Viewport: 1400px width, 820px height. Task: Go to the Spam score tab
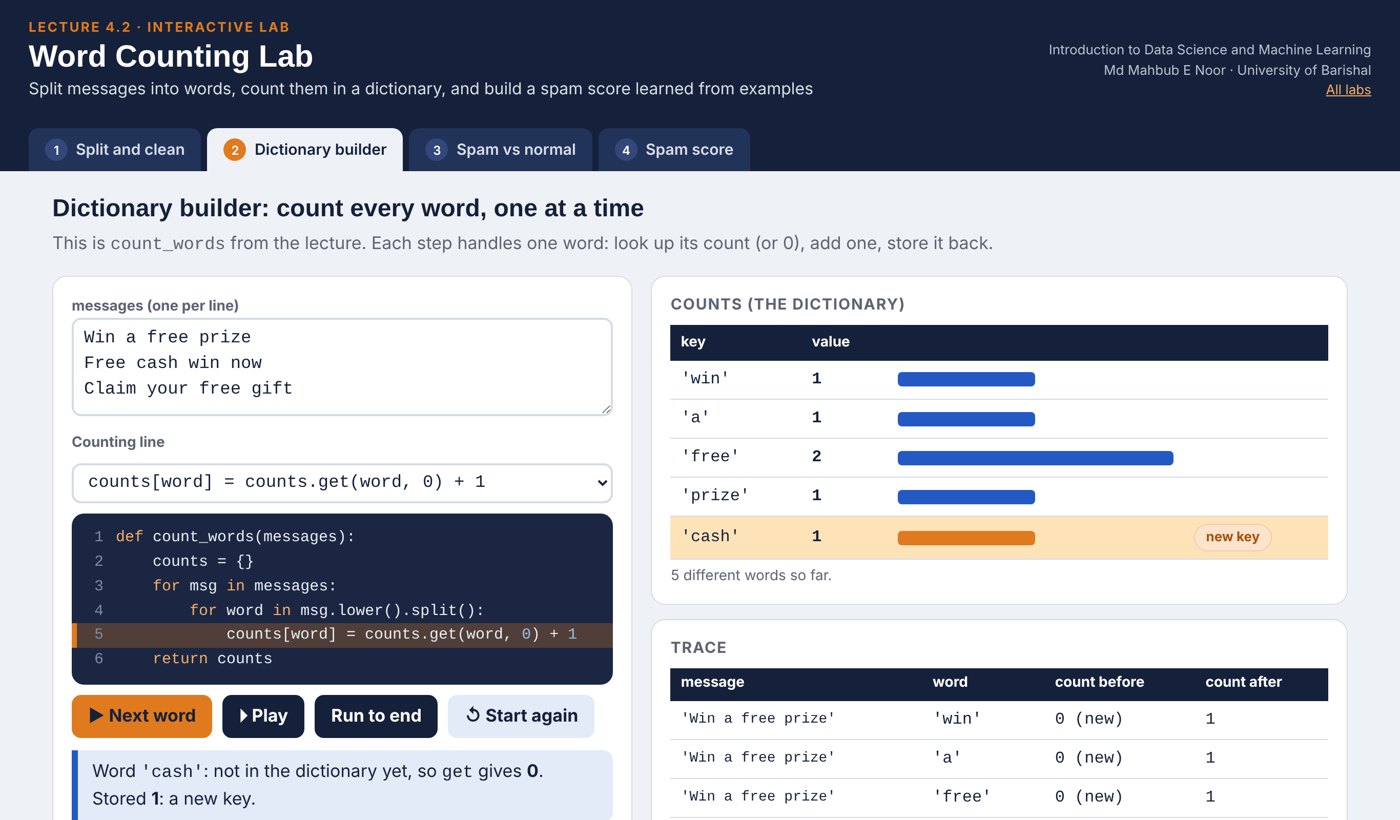point(674,150)
